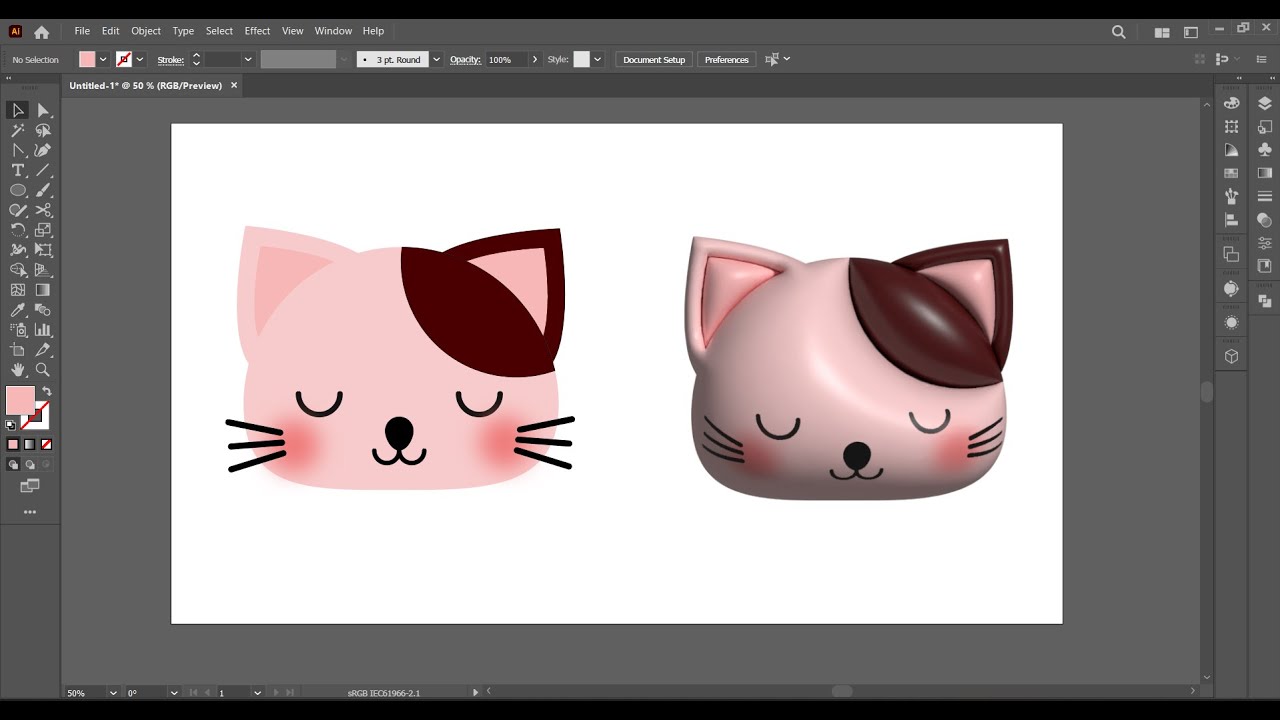Screen dimensions: 1280x720
Task: Select the Selection tool (black arrow)
Action: (x=18, y=110)
